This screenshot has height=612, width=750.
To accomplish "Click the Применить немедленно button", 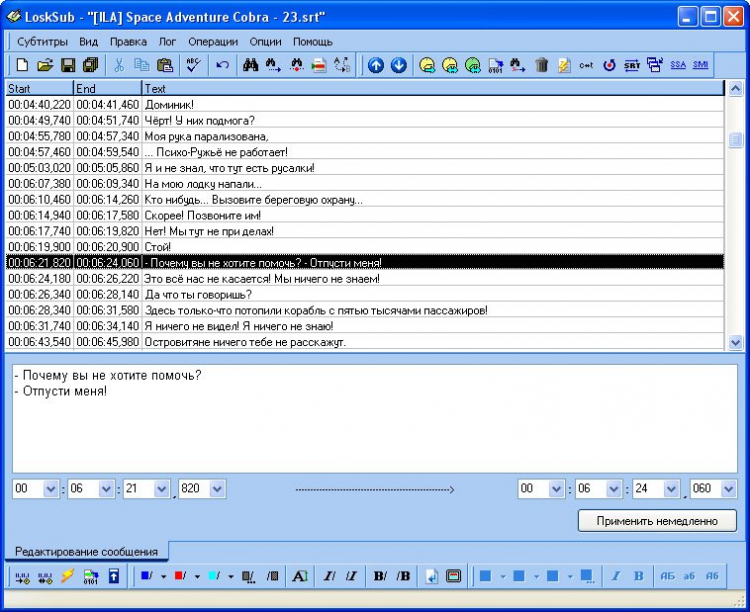I will pos(657,521).
